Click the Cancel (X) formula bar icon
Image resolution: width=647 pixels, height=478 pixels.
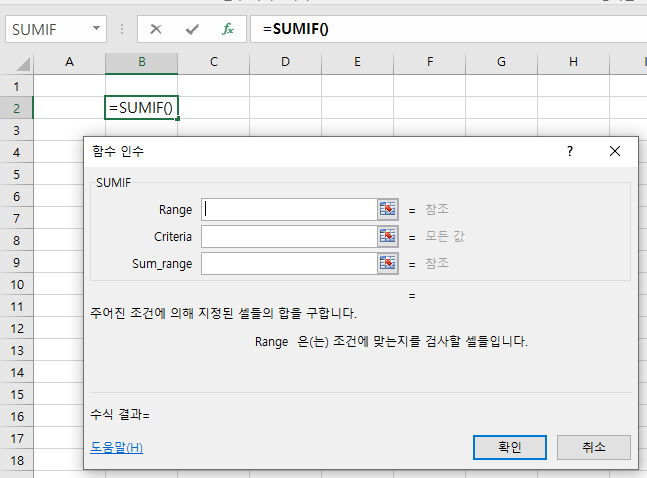[156, 29]
